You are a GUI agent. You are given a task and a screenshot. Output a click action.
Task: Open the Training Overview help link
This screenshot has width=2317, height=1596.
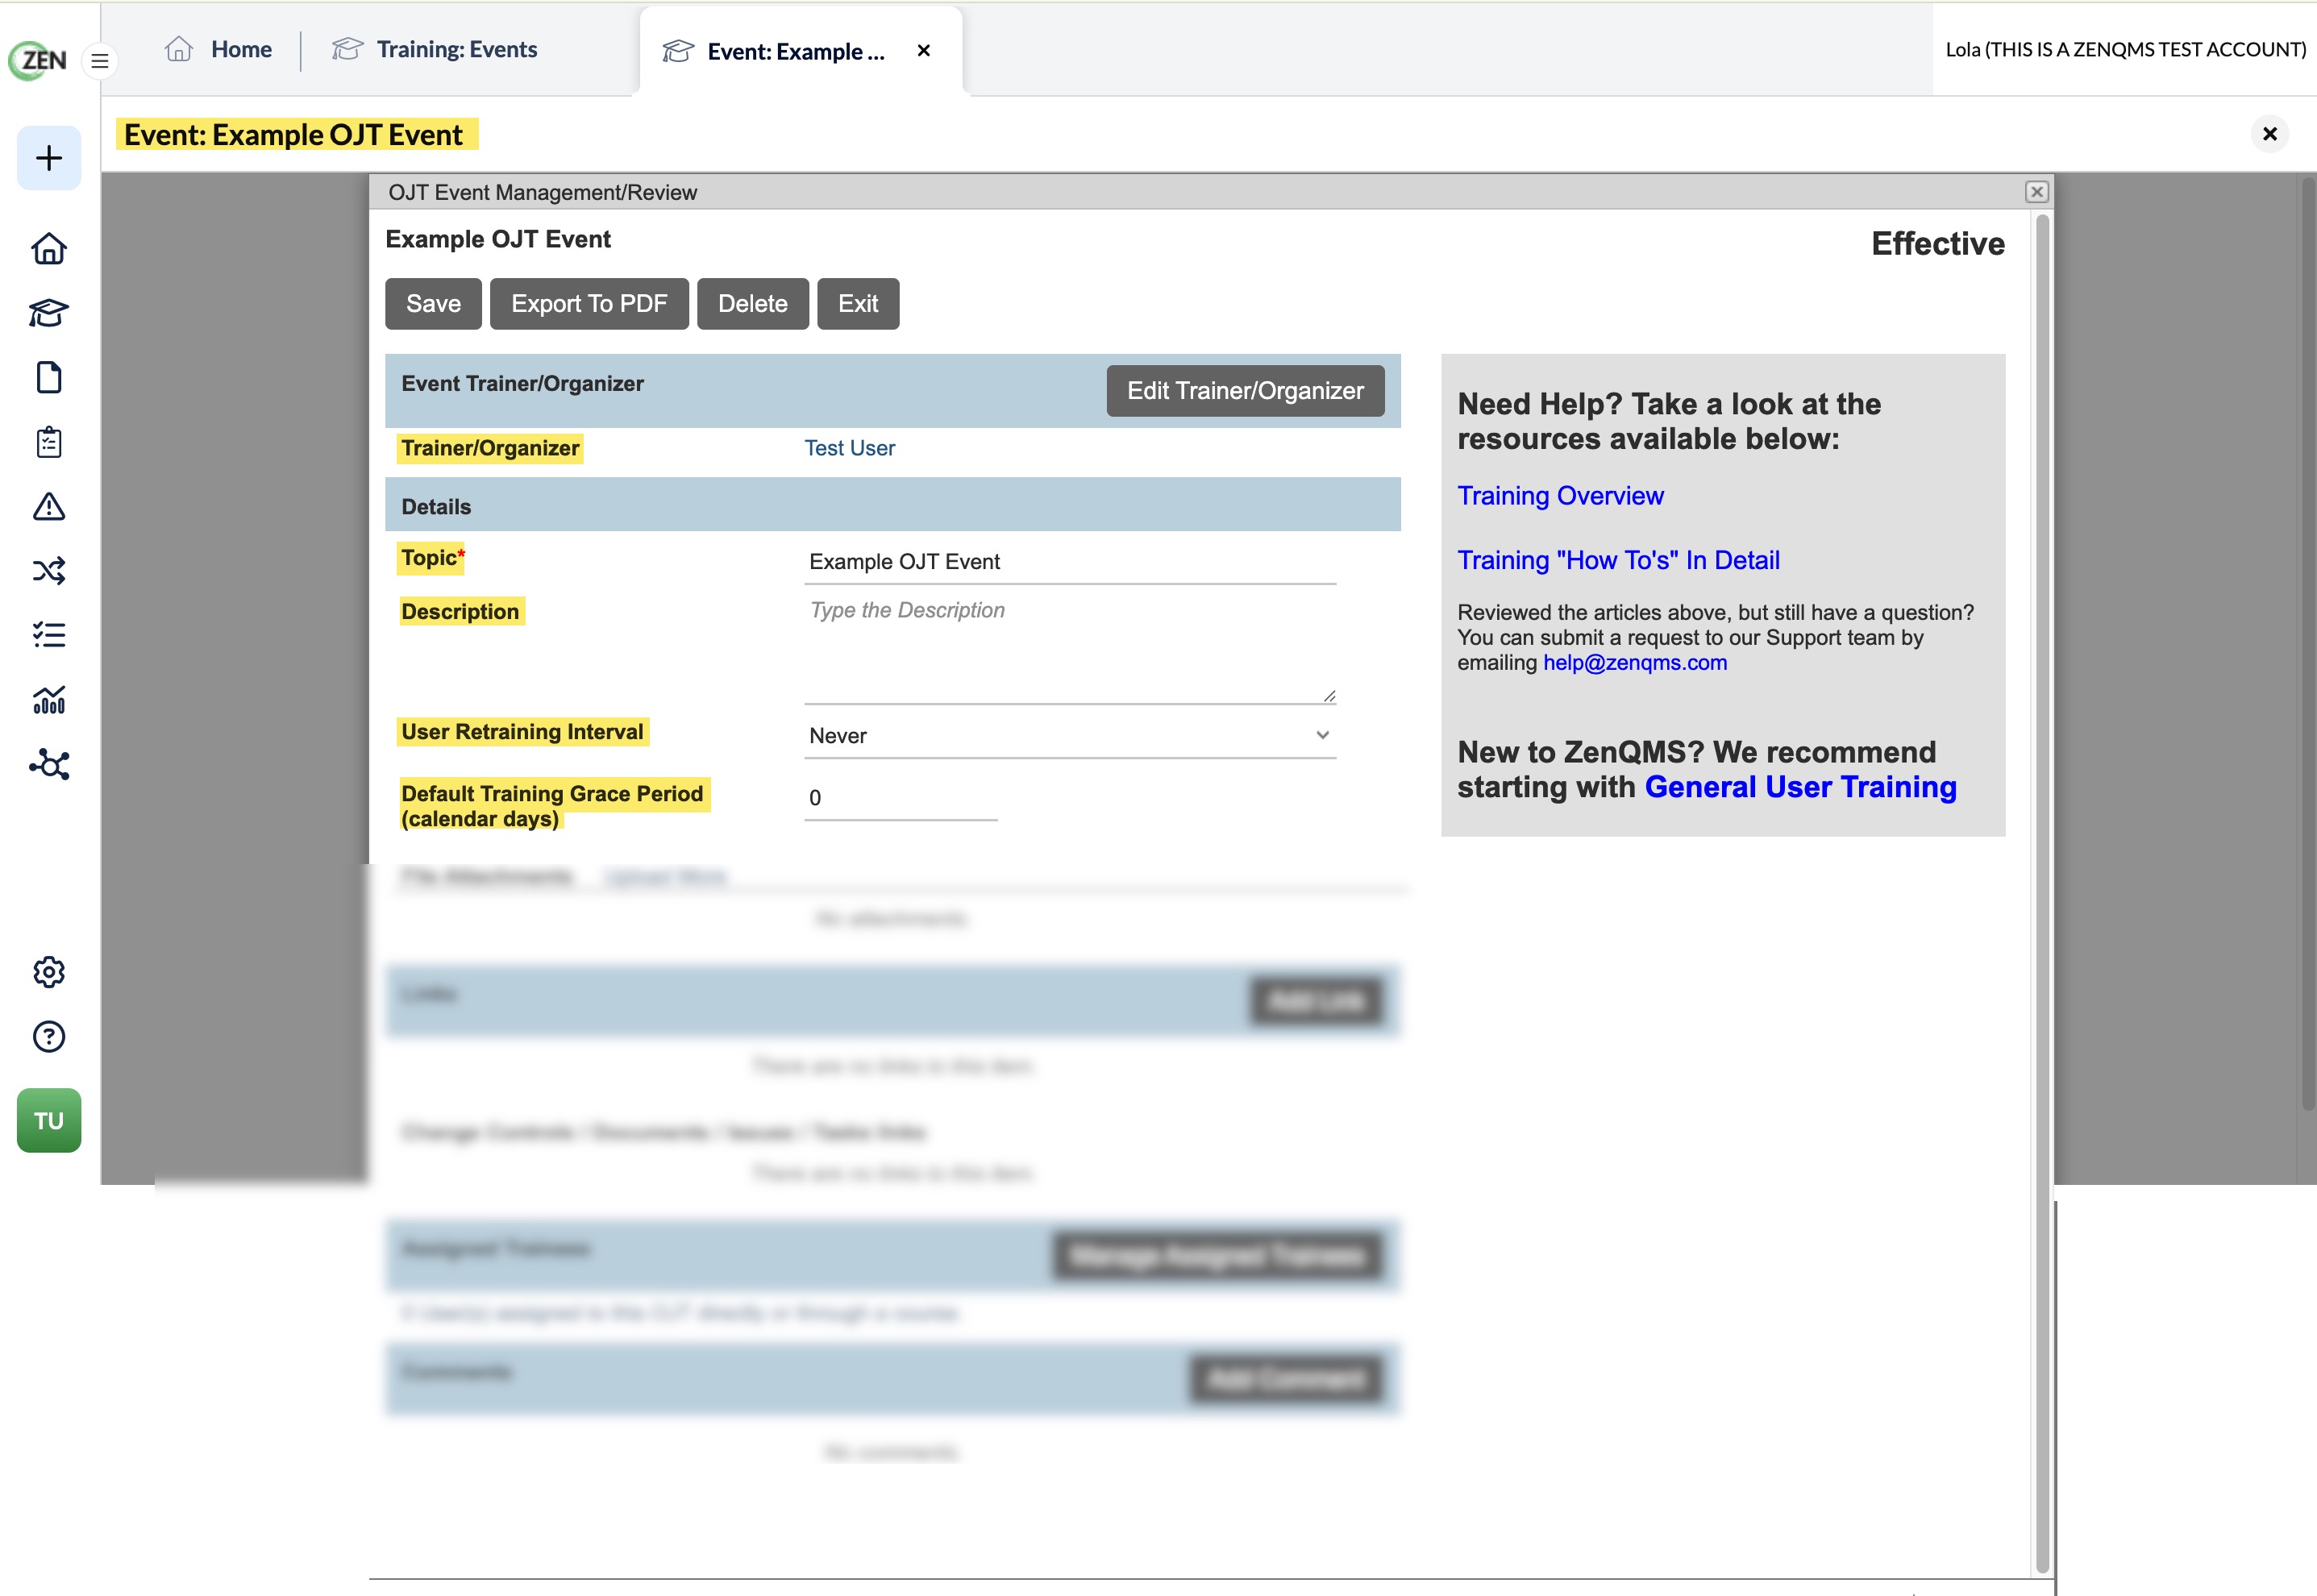point(1560,496)
